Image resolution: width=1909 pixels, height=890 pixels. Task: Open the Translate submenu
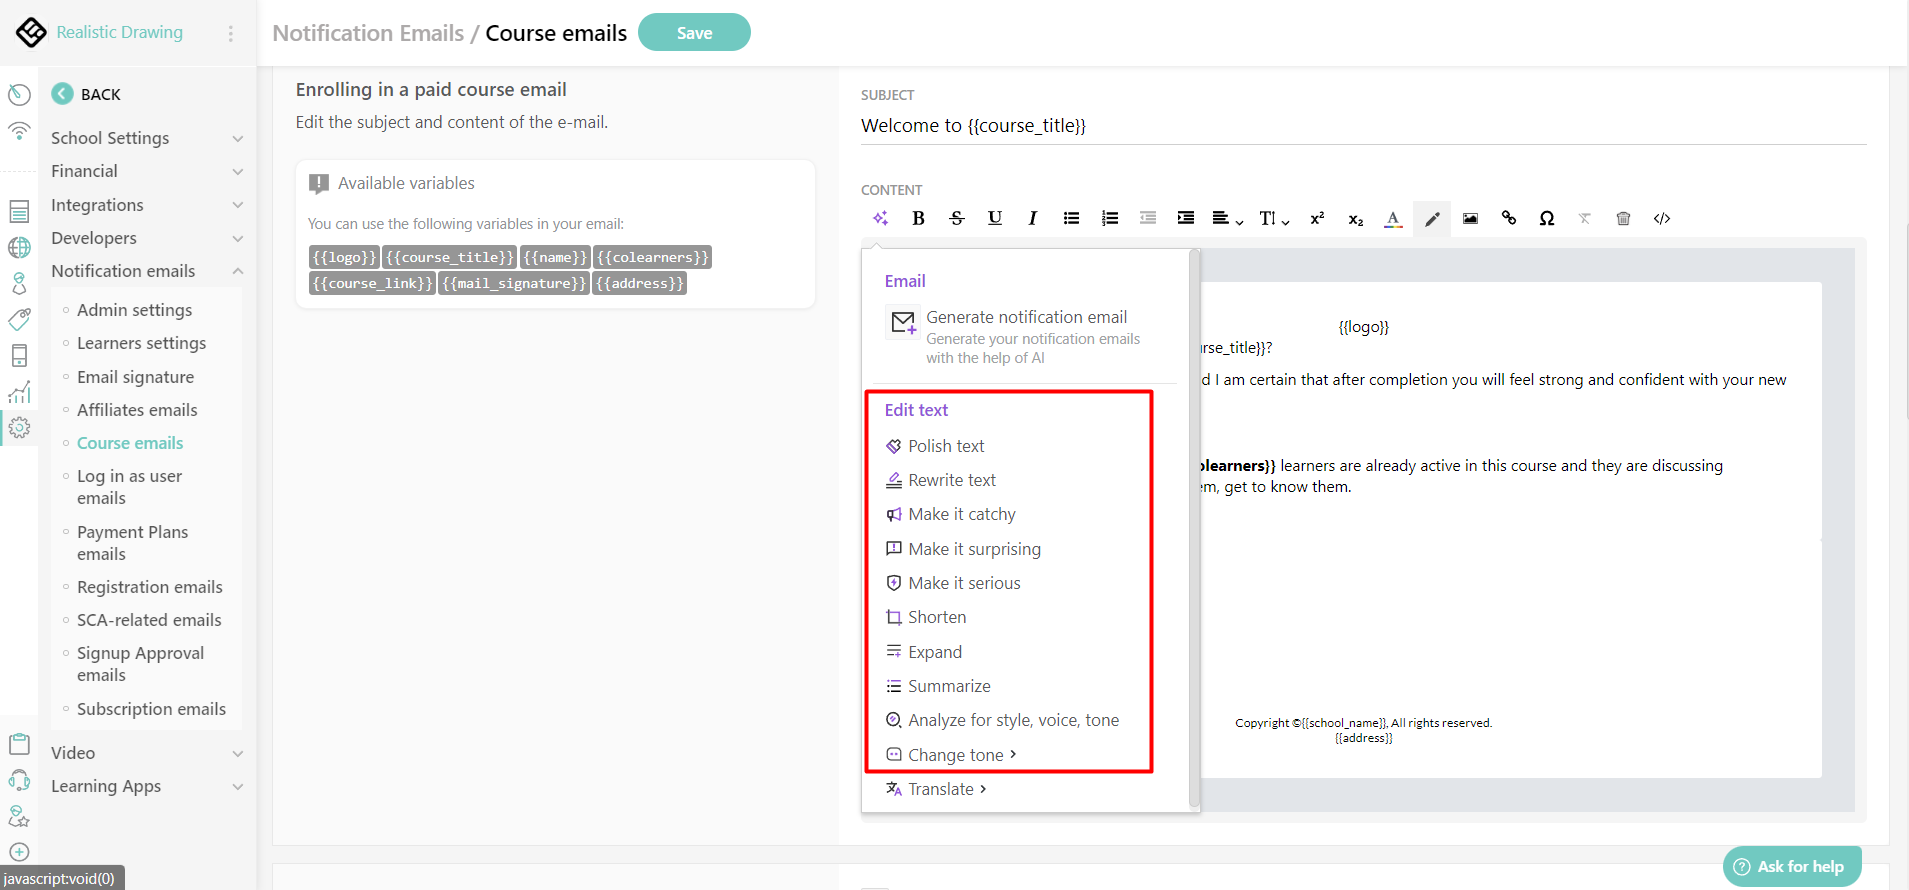941,789
